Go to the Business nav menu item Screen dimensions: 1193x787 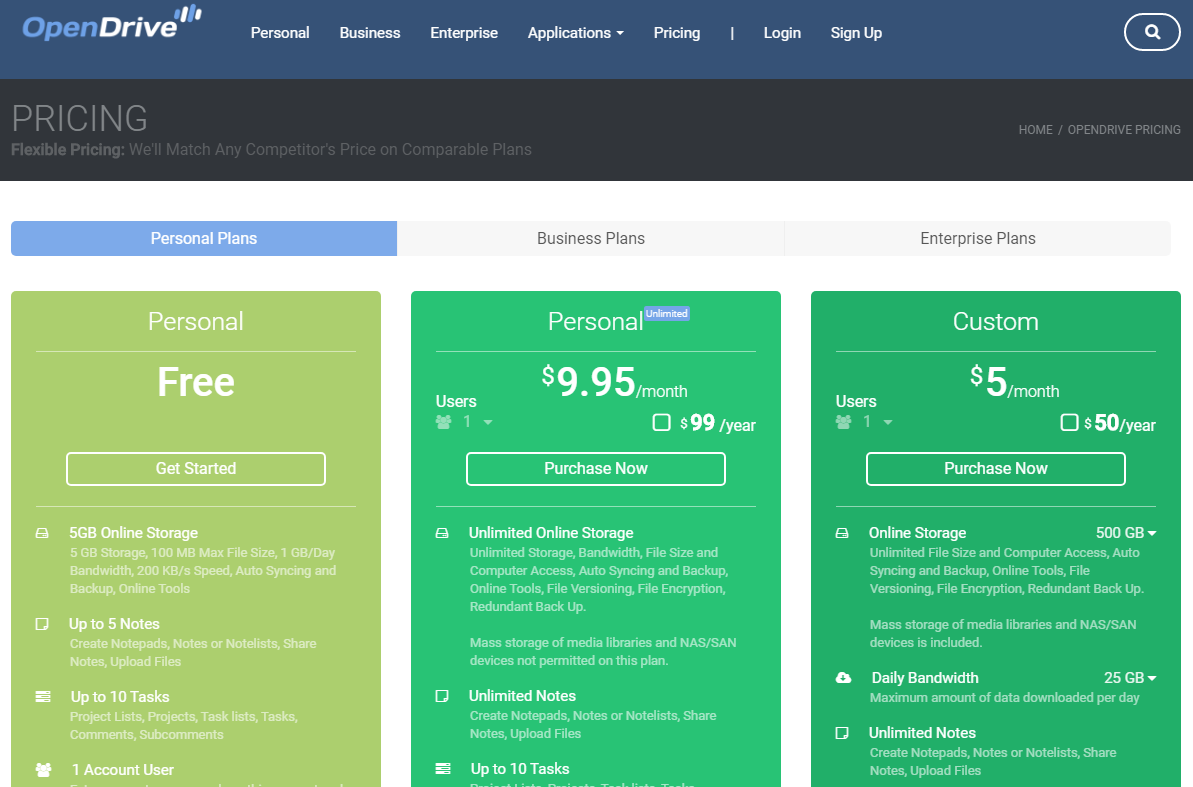[370, 33]
